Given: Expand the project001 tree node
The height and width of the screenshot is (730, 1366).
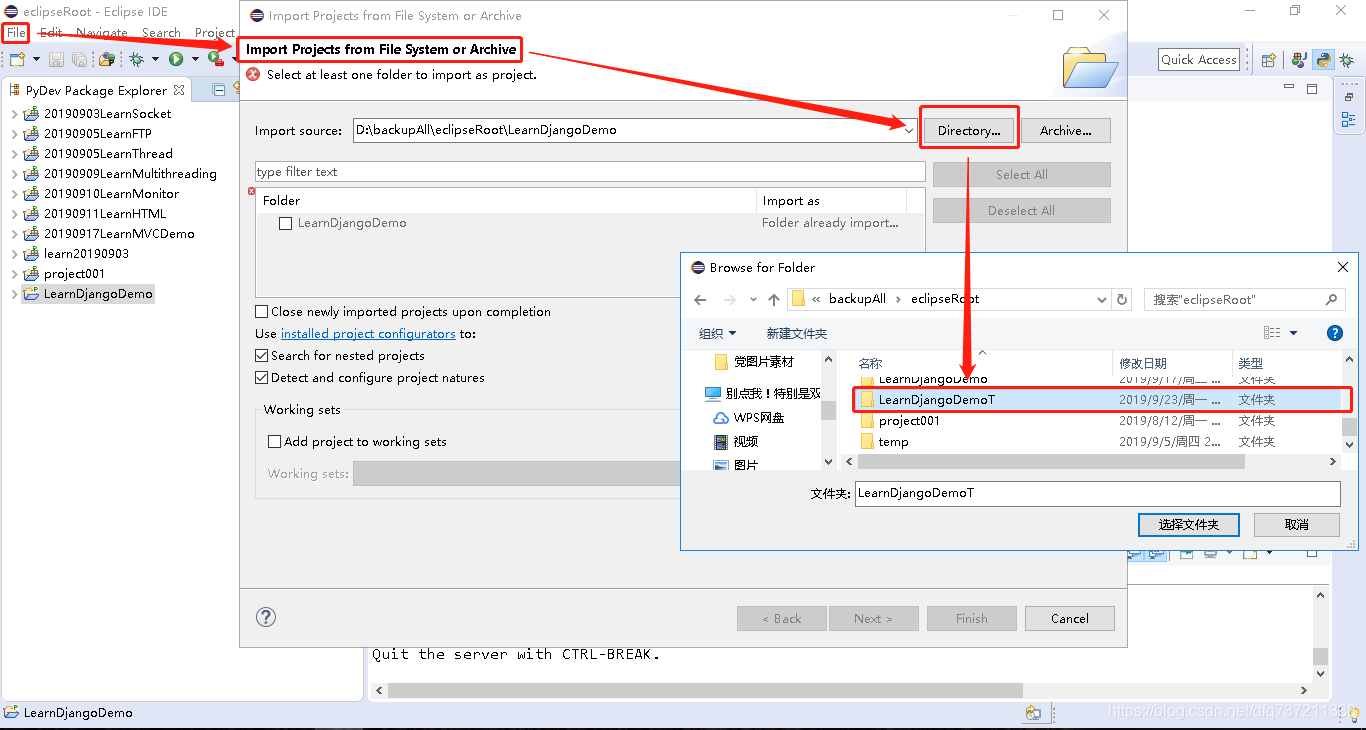Looking at the screenshot, I should pyautogui.click(x=14, y=274).
